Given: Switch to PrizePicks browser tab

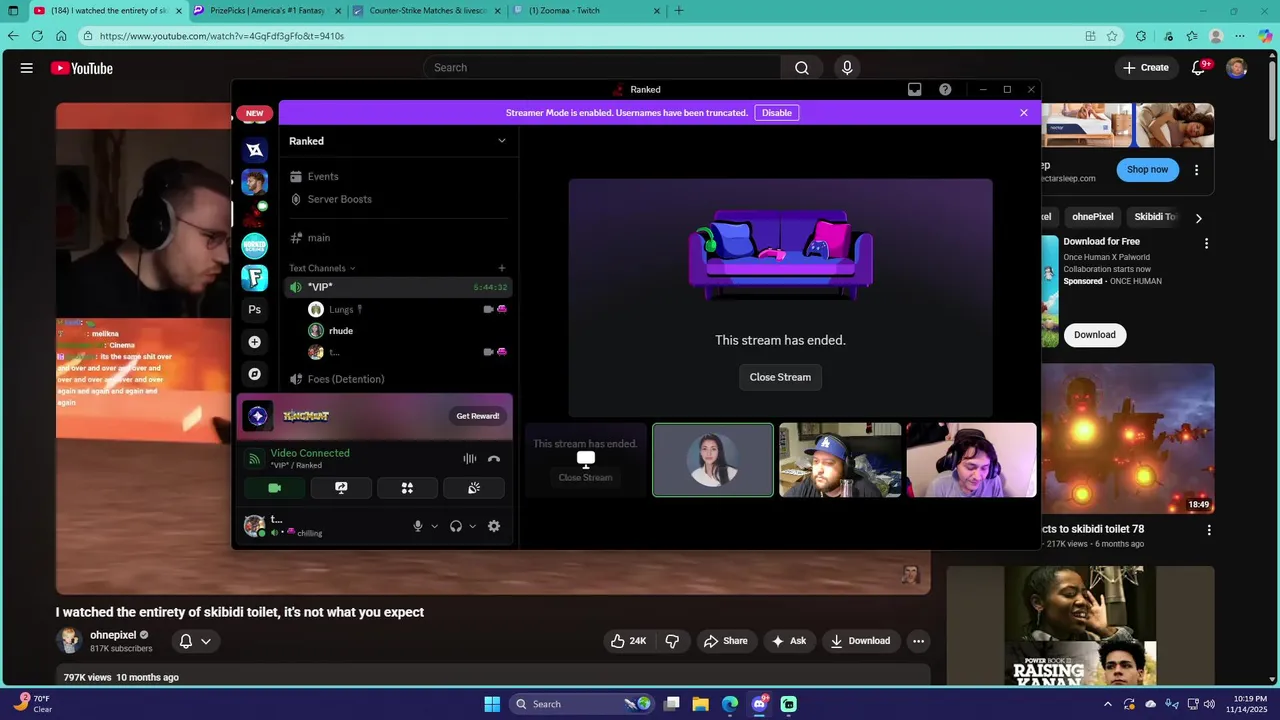Looking at the screenshot, I should 265,11.
